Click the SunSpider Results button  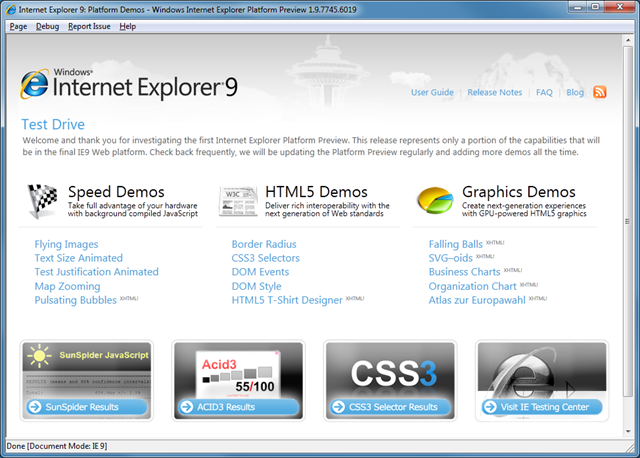(87, 407)
